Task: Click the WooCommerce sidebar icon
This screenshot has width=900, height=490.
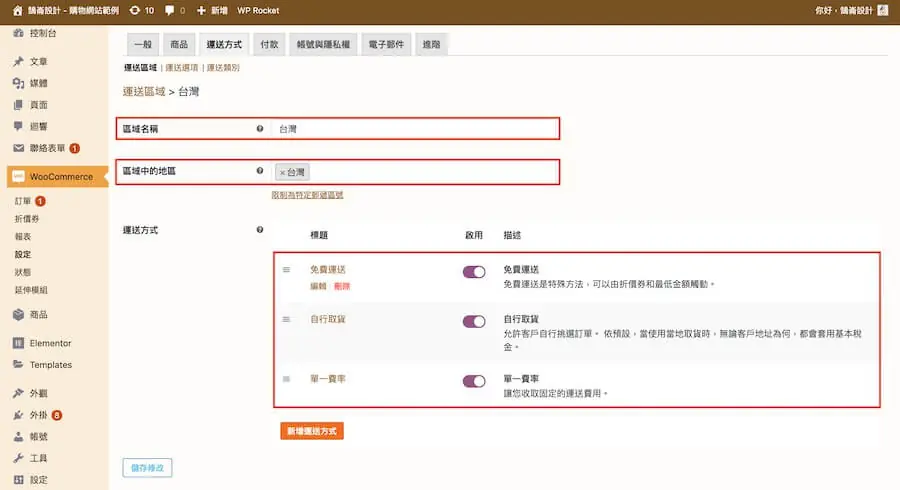Action: coord(18,177)
